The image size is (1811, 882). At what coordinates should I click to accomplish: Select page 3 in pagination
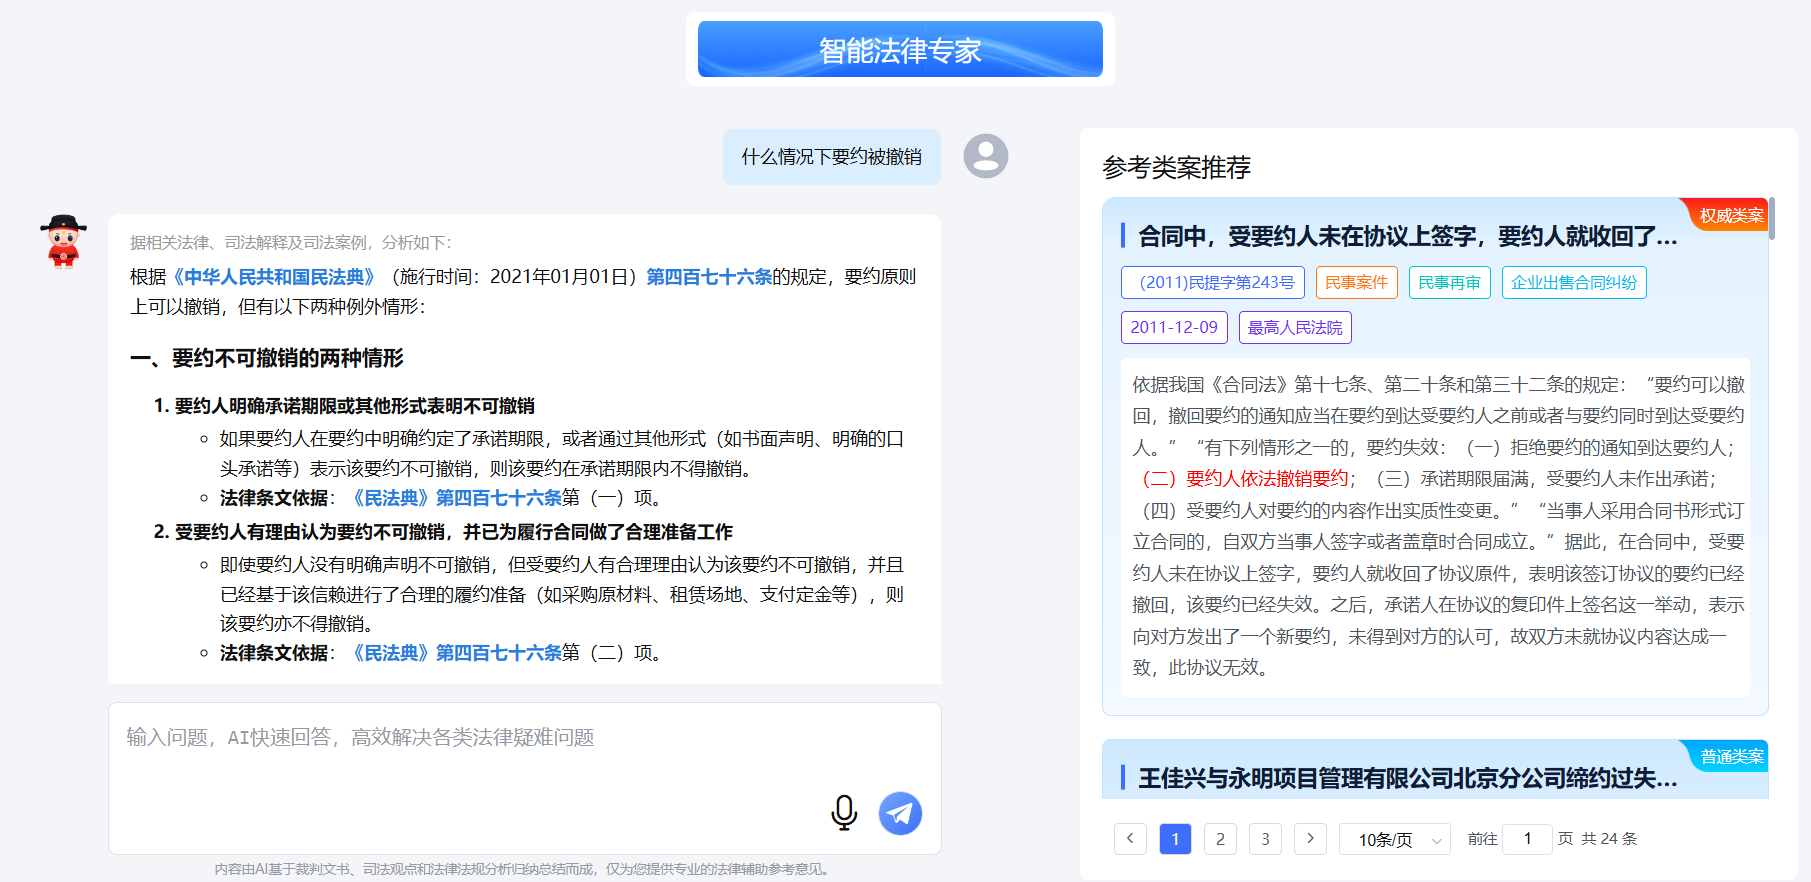1265,839
